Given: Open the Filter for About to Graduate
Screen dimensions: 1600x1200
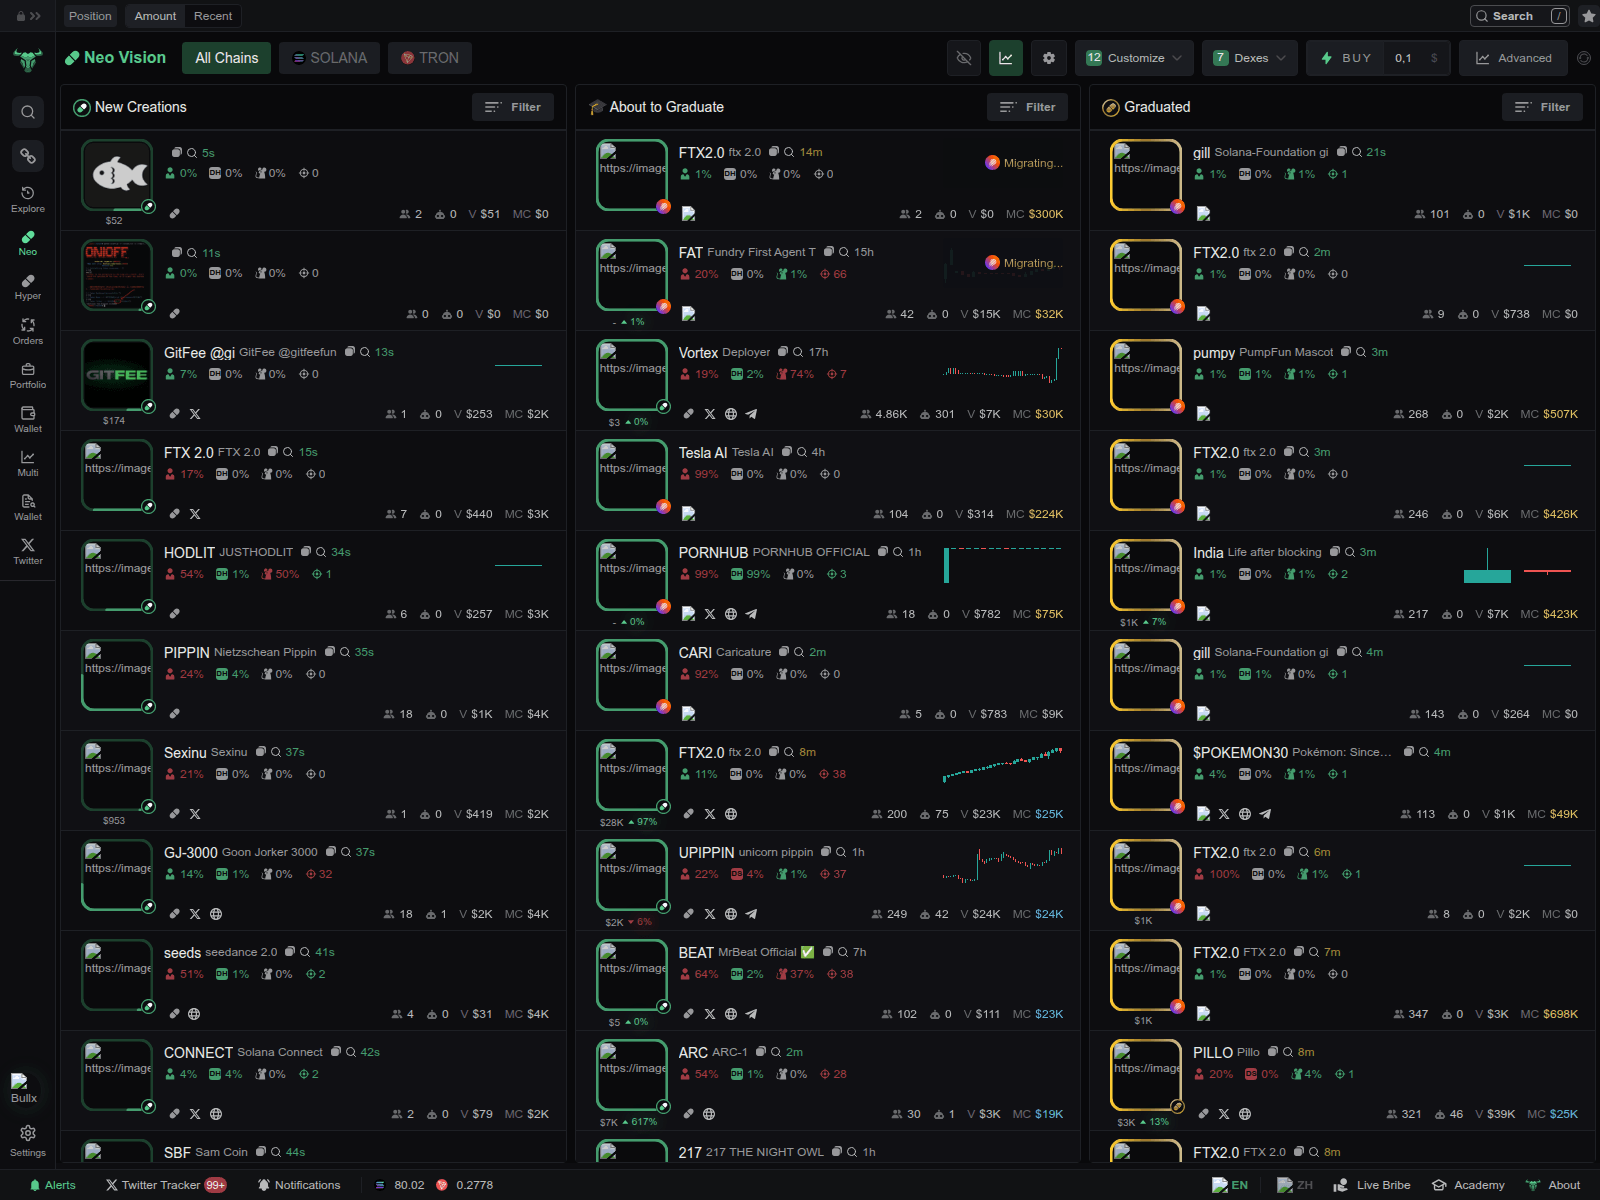Looking at the screenshot, I should pos(1027,107).
